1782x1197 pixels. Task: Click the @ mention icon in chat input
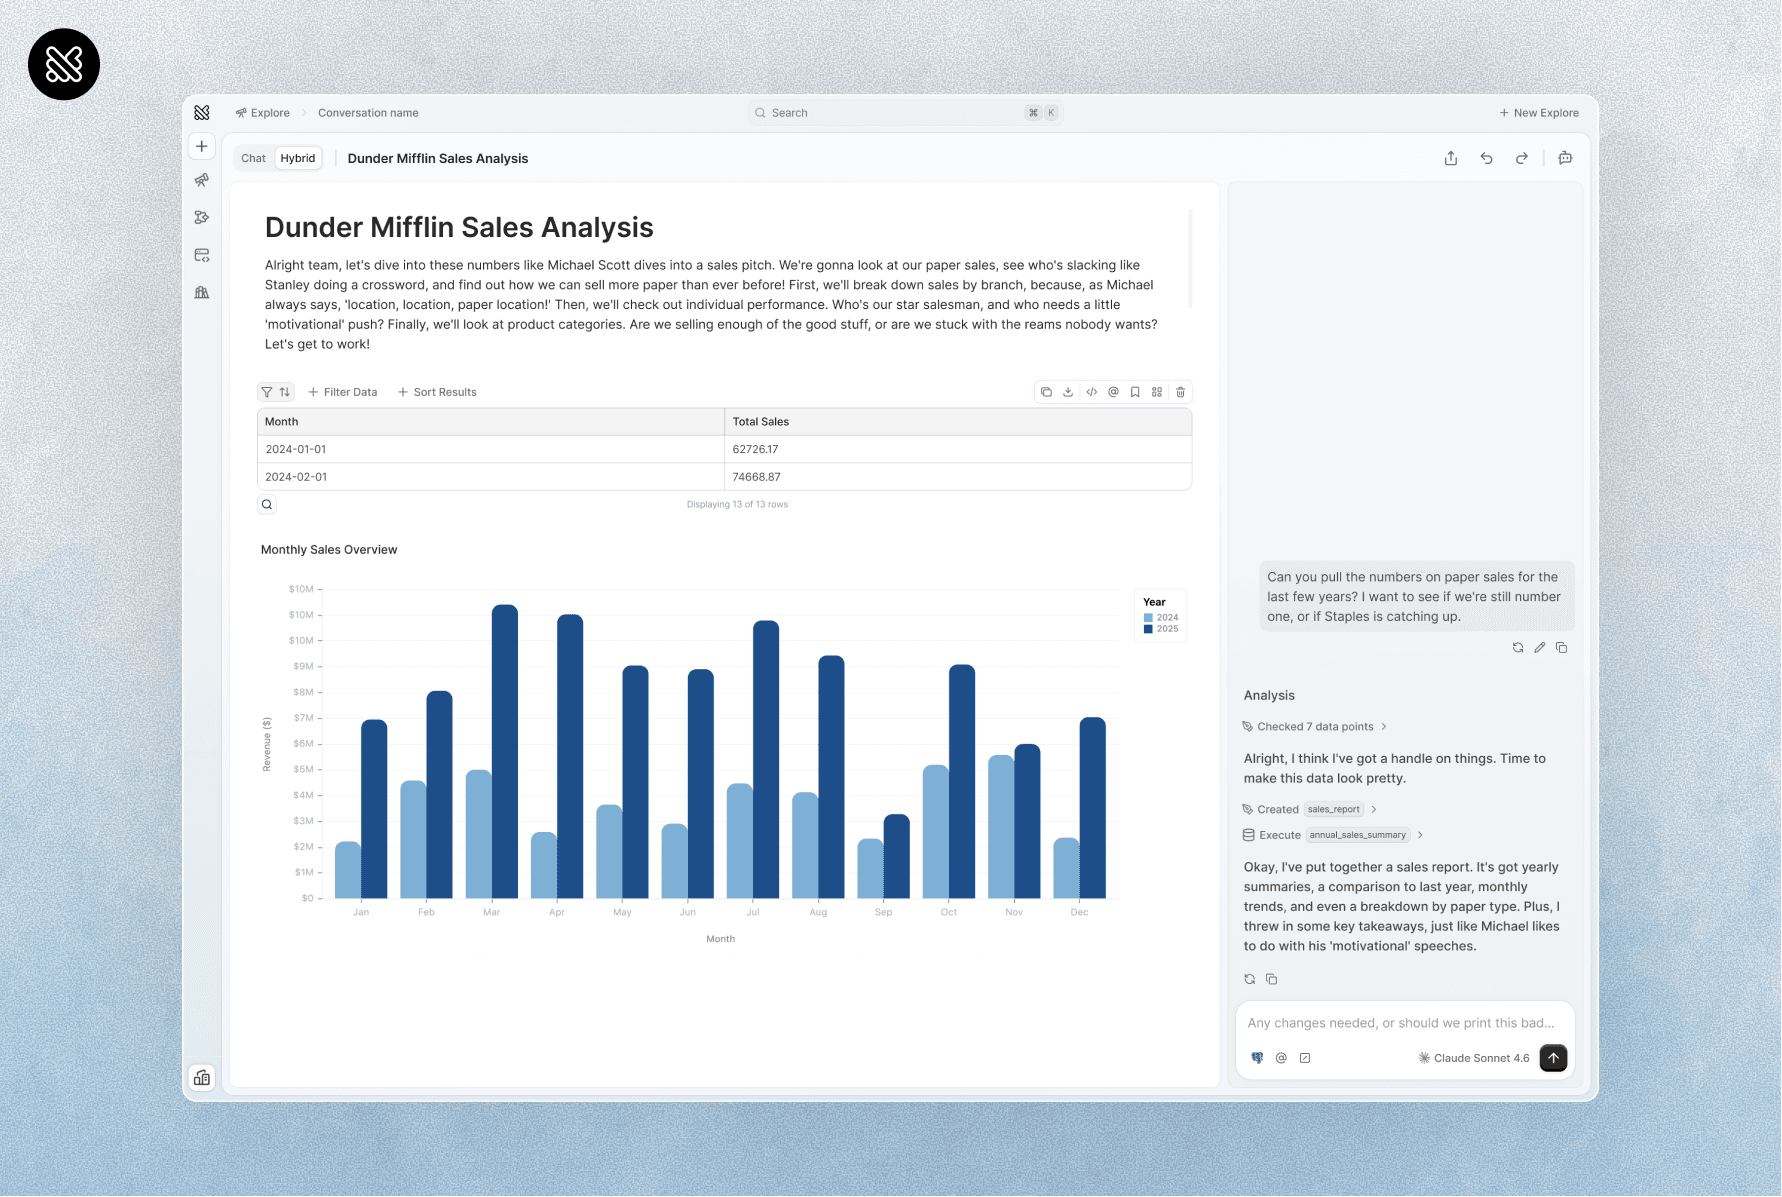1281,1058
